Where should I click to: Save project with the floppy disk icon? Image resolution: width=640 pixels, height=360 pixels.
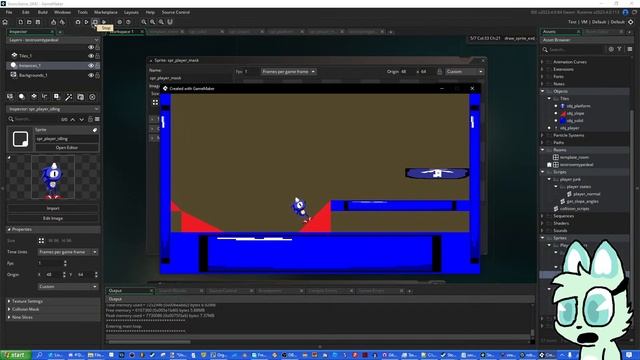click(x=38, y=22)
